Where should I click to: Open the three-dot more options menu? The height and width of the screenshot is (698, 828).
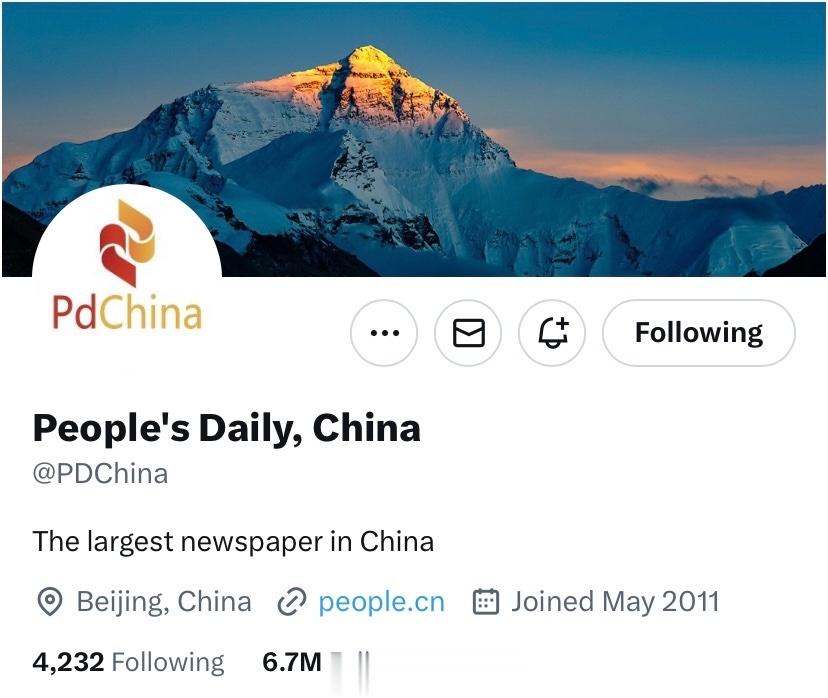click(x=384, y=333)
